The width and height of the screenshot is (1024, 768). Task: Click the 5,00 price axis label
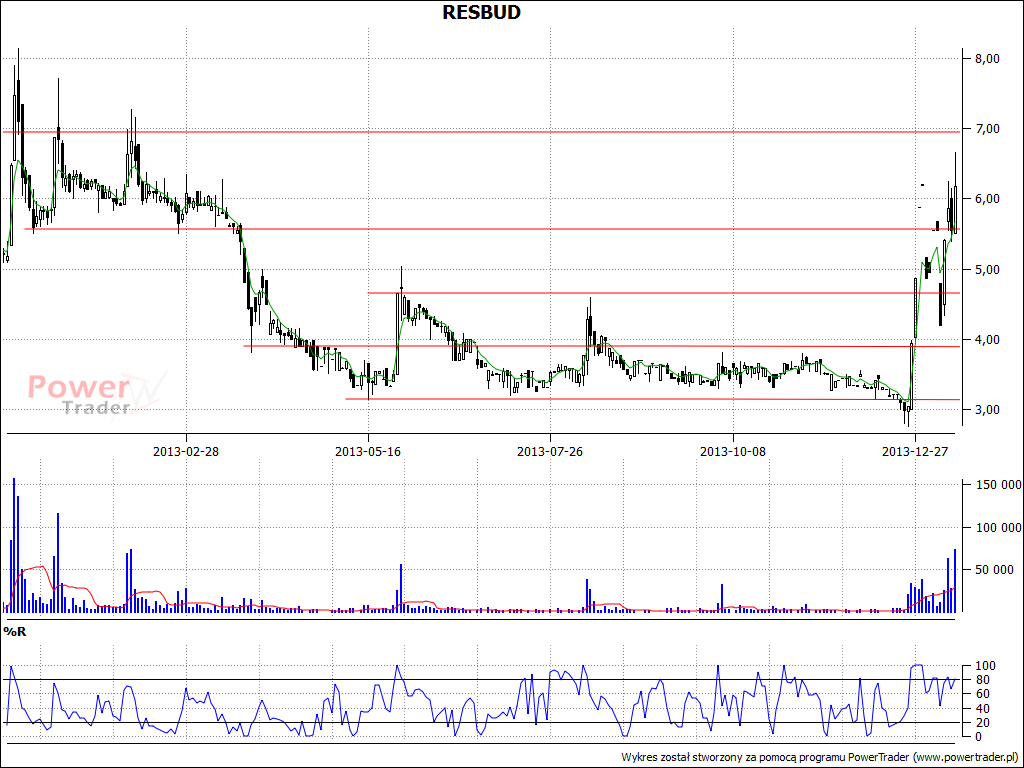987,270
